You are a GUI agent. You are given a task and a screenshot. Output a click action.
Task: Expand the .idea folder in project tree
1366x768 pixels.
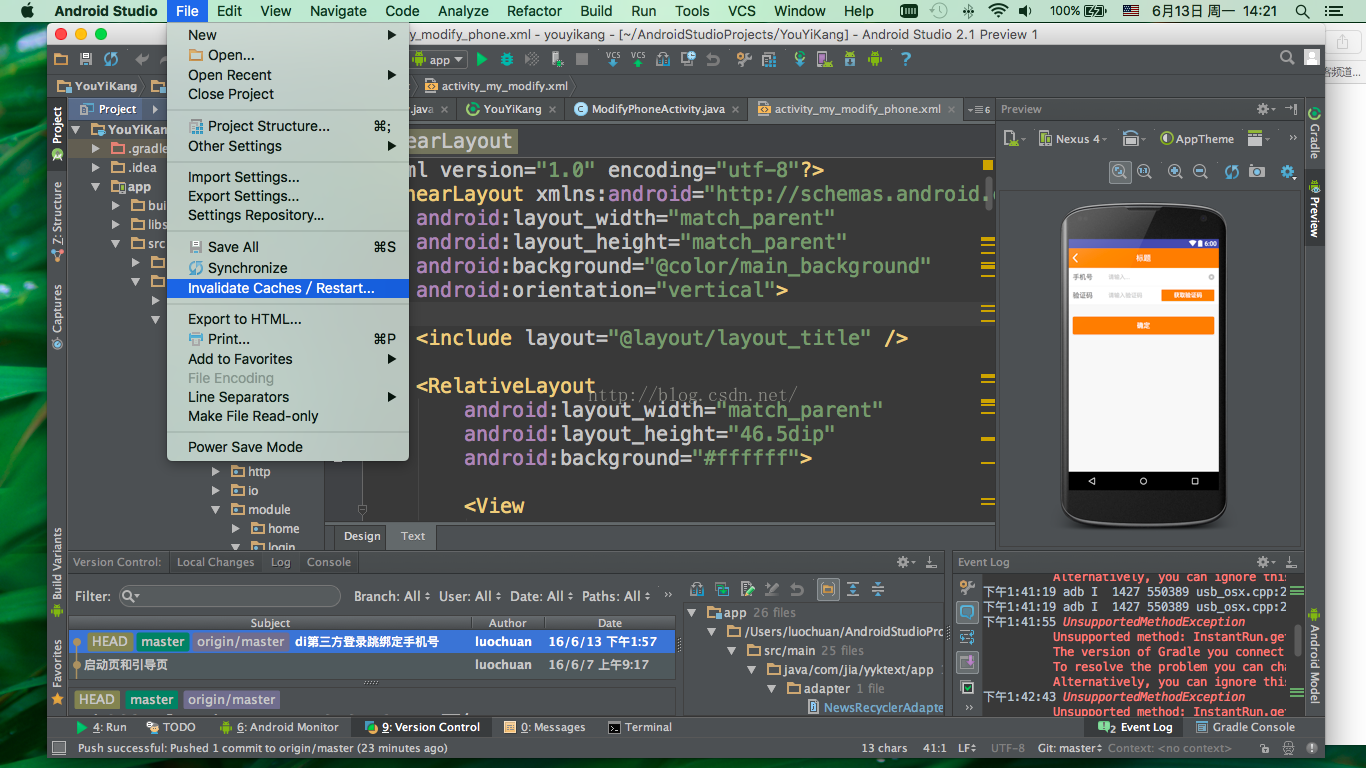point(95,168)
